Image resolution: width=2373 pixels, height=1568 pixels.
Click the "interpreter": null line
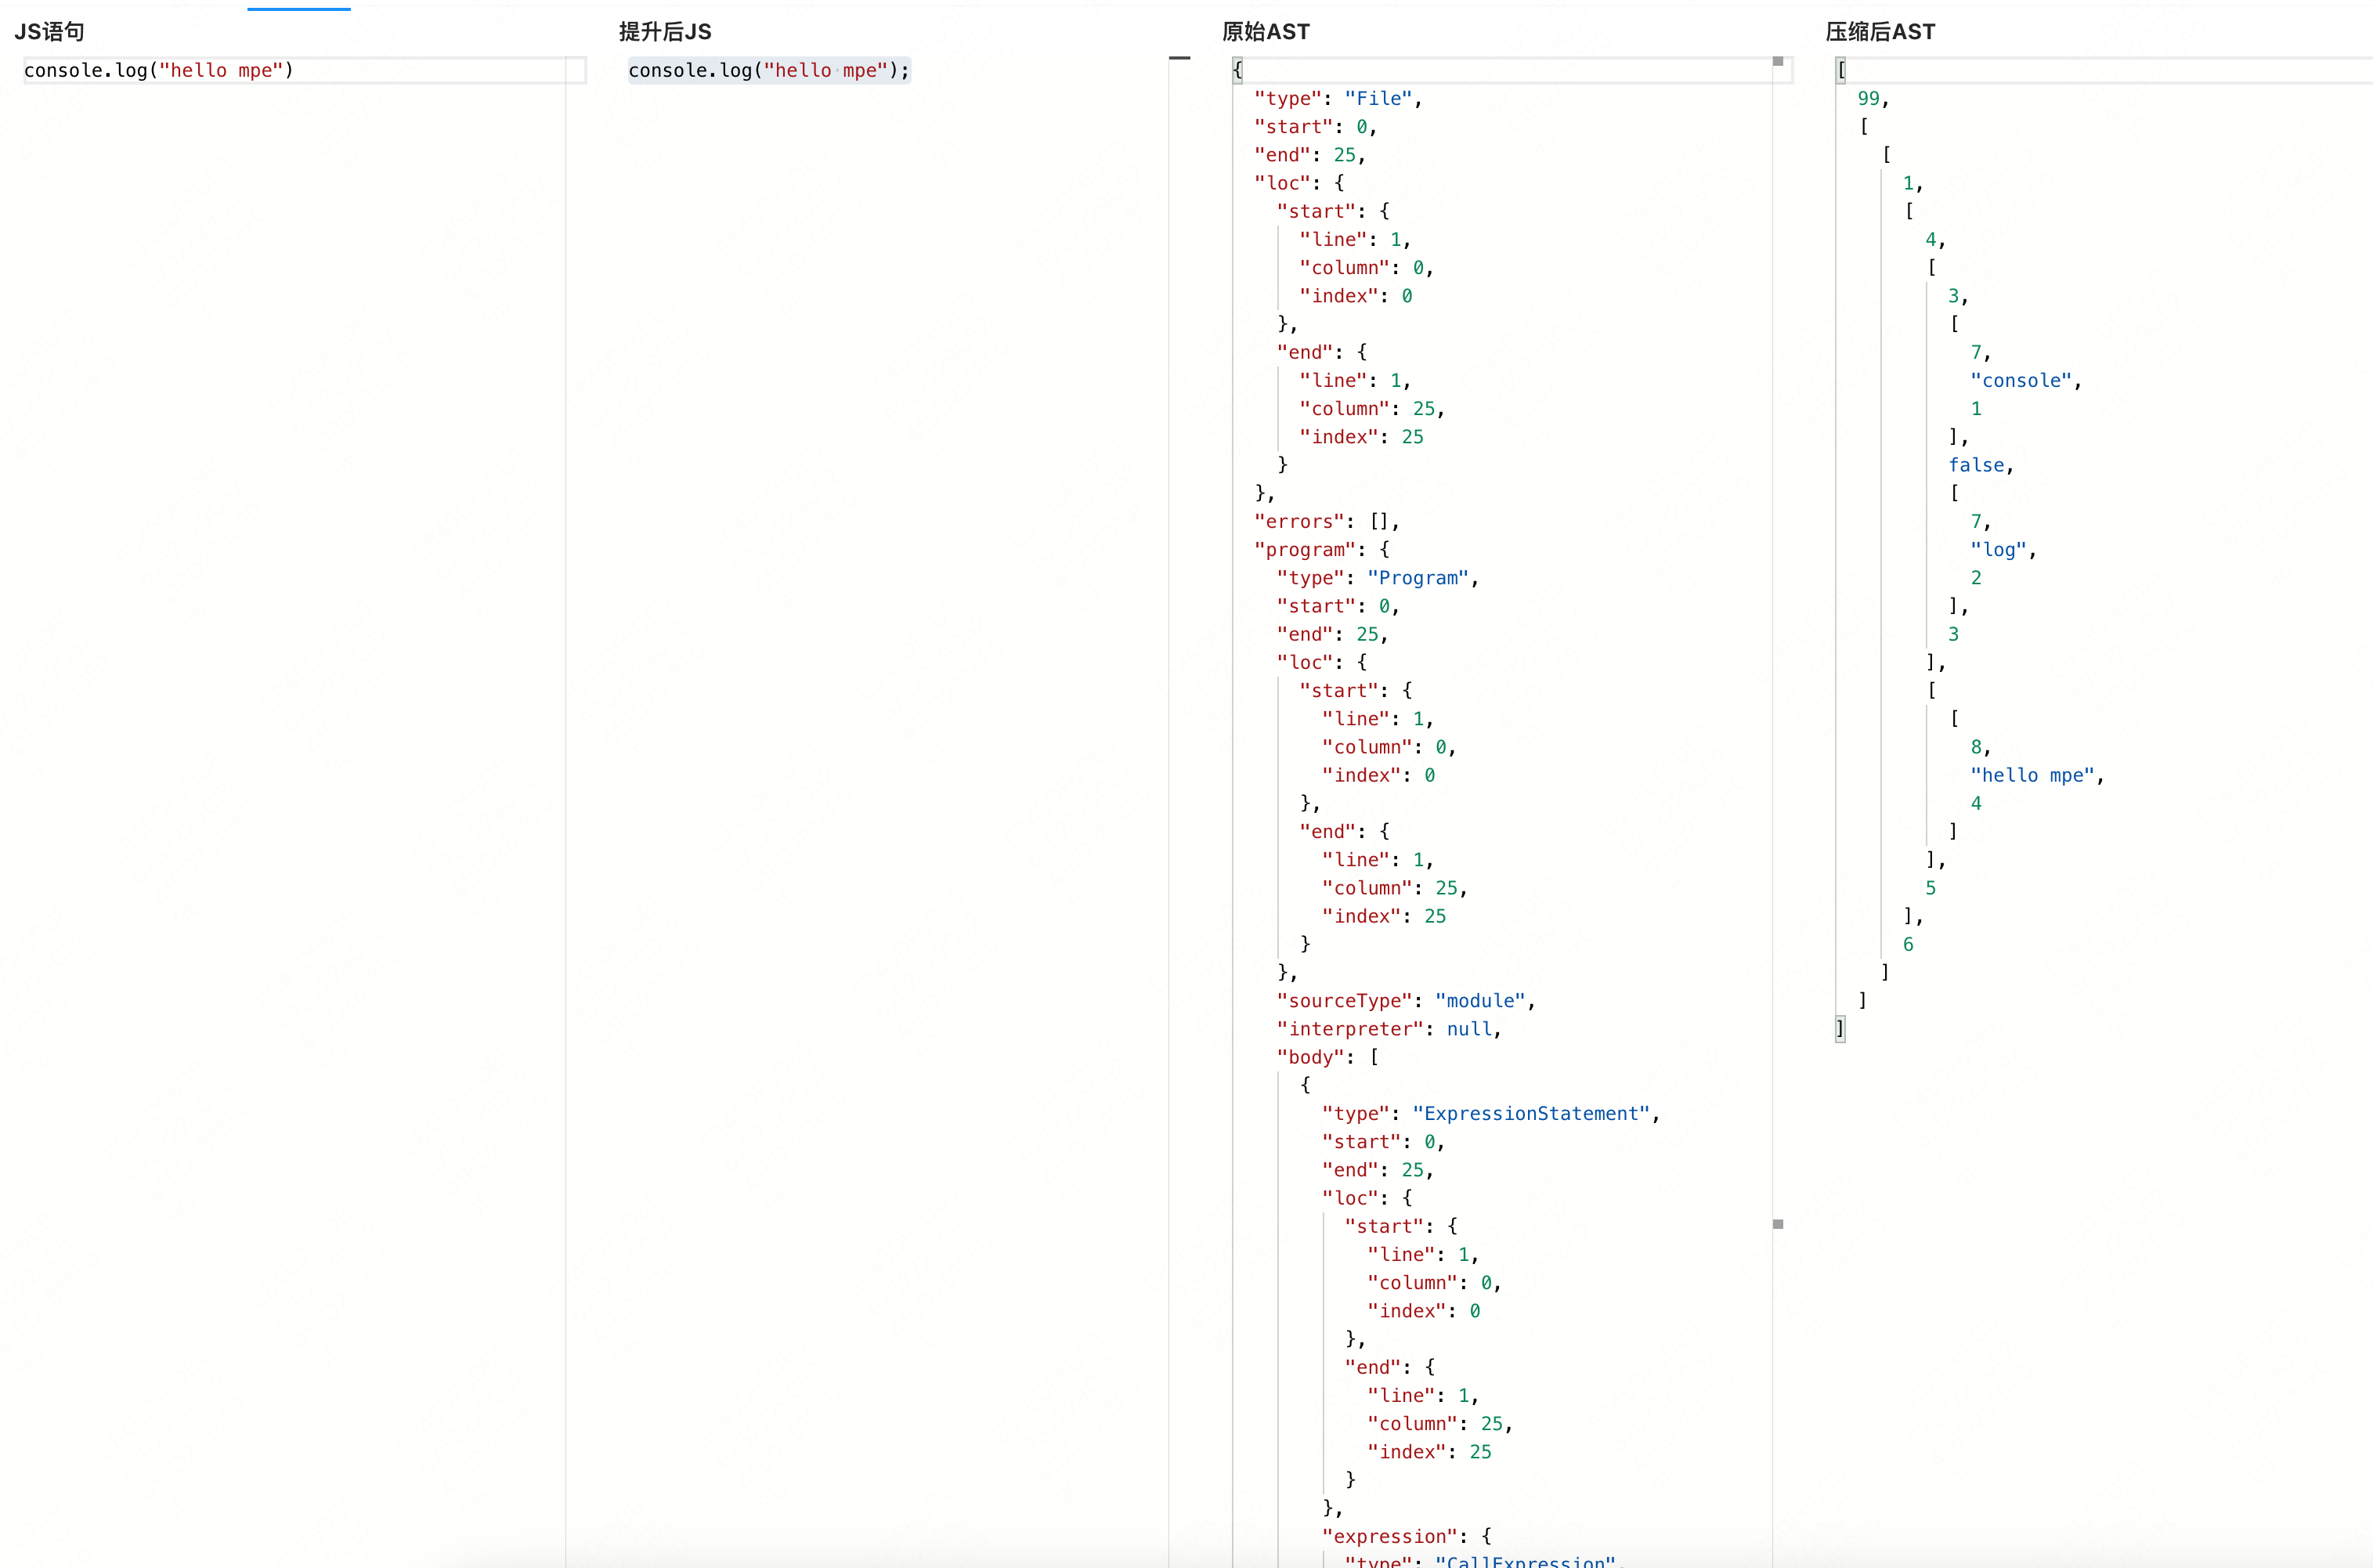click(1389, 1028)
